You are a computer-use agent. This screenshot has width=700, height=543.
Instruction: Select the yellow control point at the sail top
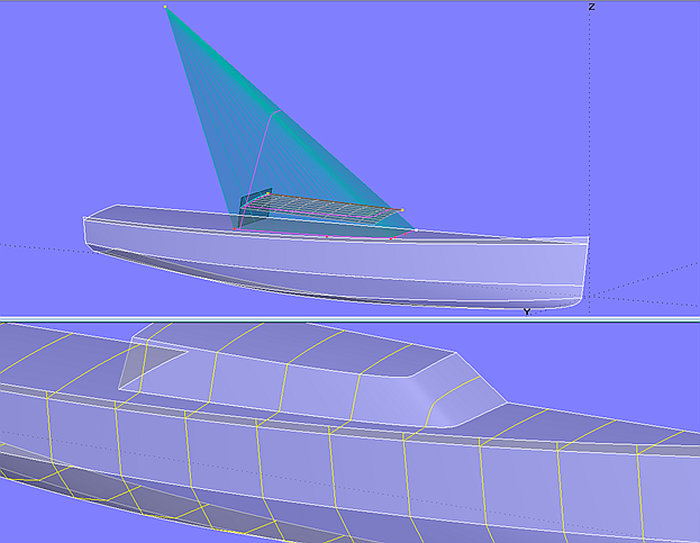click(165, 7)
